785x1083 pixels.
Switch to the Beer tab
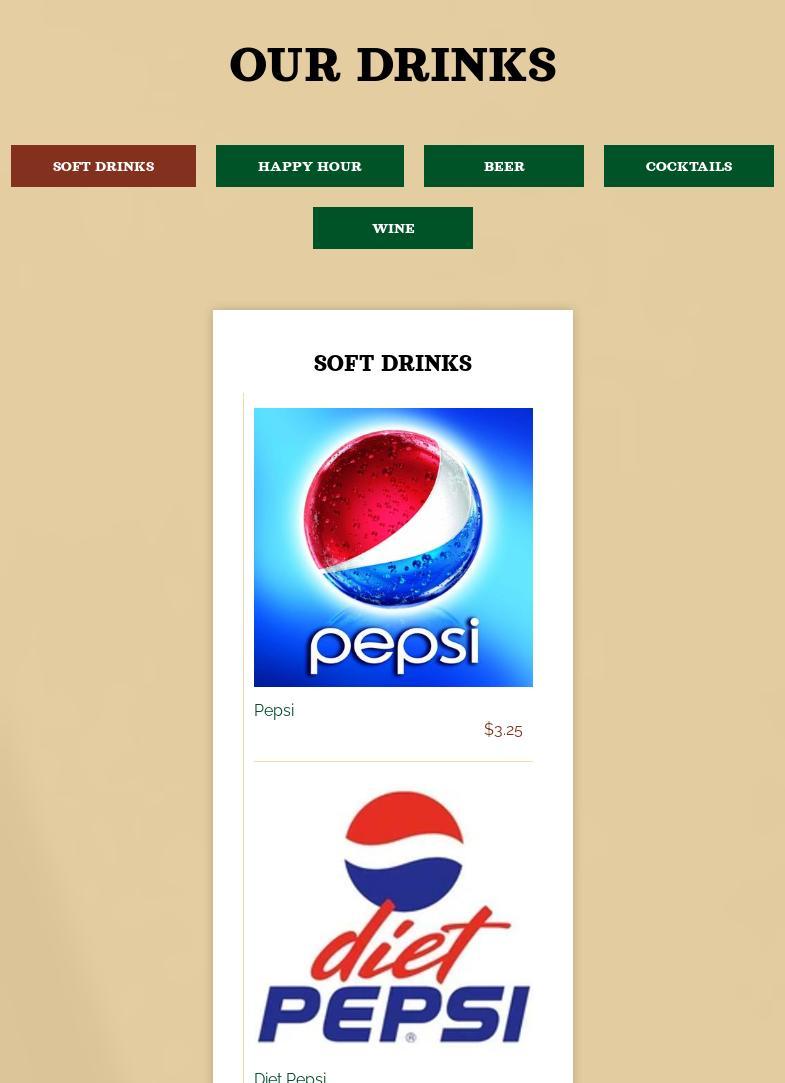coord(504,166)
